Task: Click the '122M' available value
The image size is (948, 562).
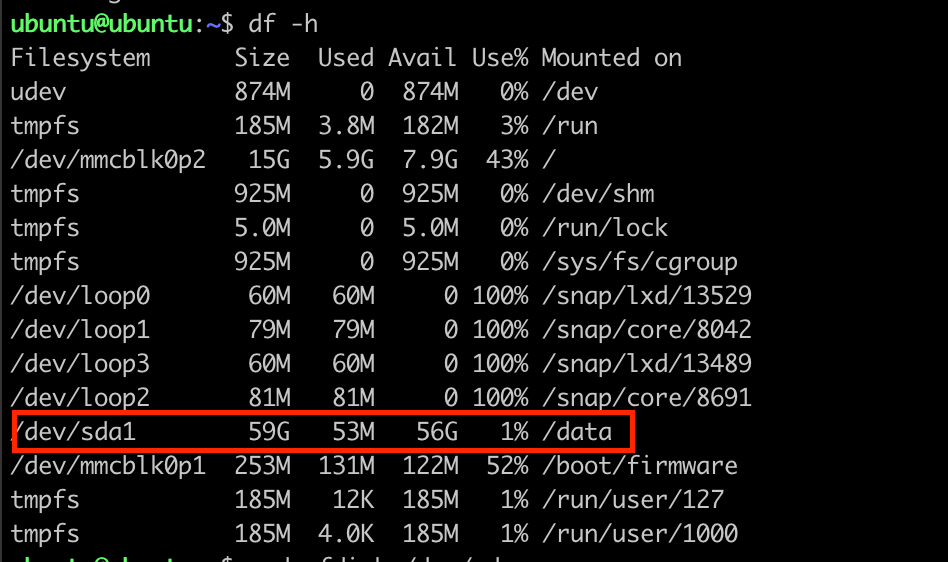Action: pyautogui.click(x=430, y=466)
